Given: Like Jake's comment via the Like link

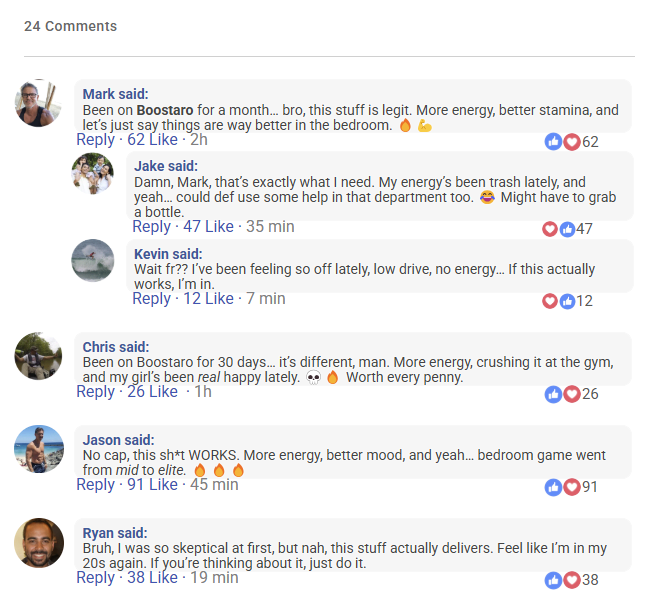Looking at the screenshot, I should point(219,227).
